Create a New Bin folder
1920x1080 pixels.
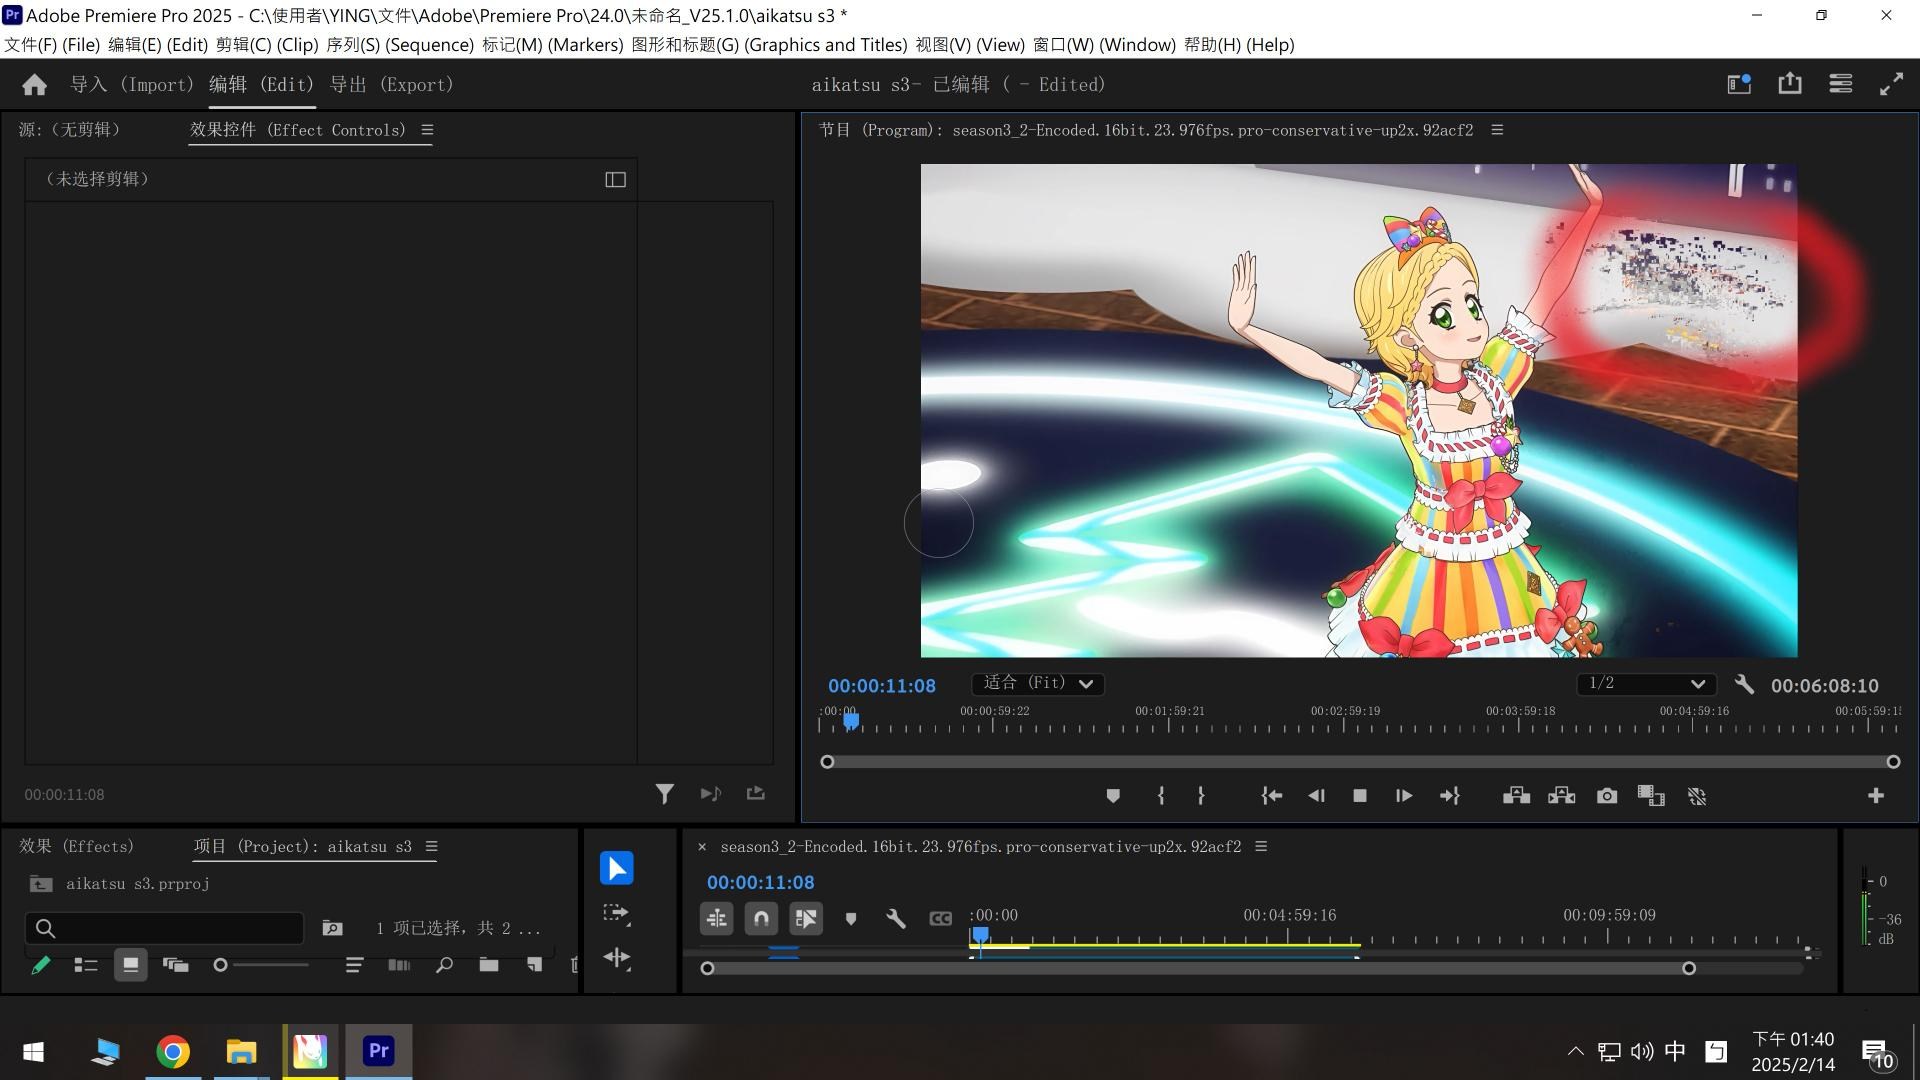coord(489,965)
